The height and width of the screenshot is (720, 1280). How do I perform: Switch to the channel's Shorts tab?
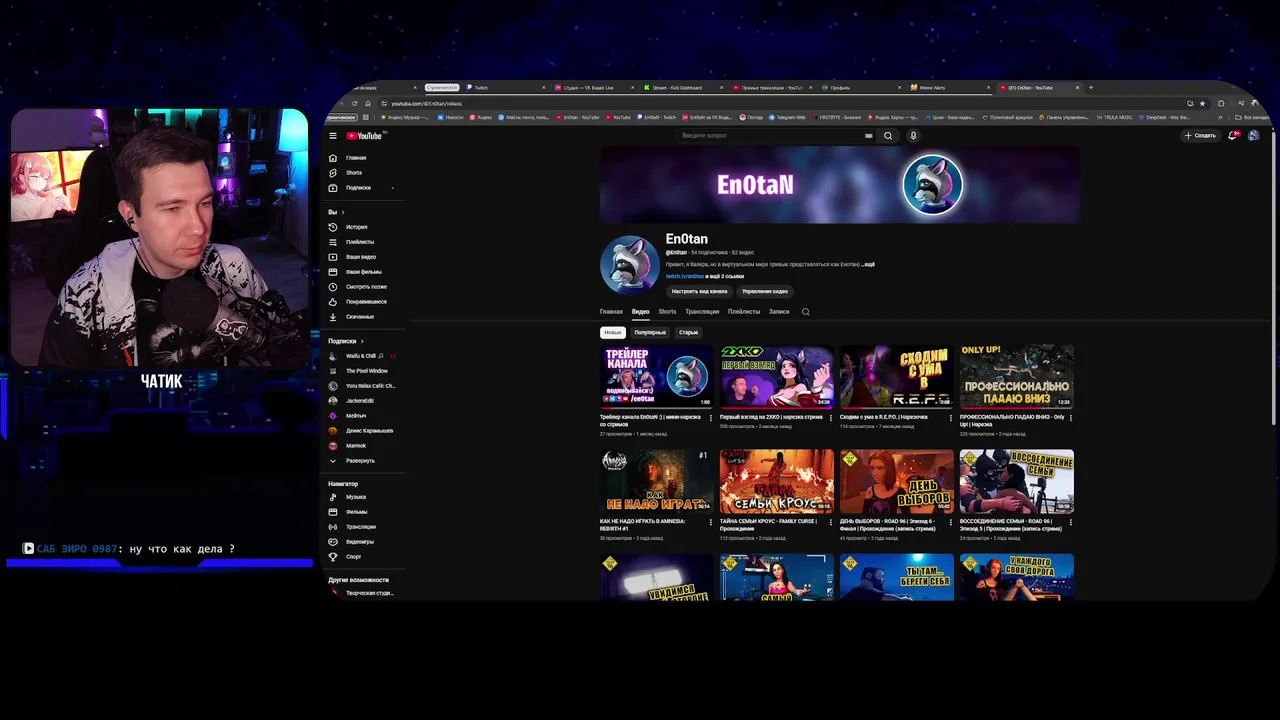coord(667,312)
